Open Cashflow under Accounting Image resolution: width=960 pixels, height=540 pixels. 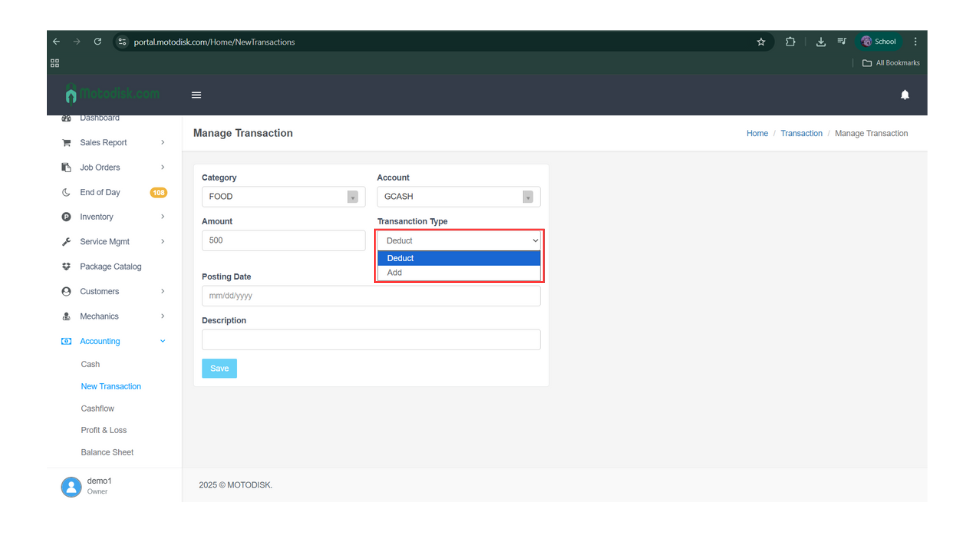(98, 409)
